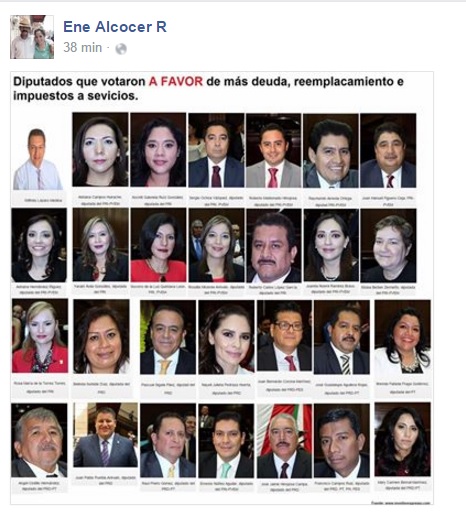Select photo of blonde woman in red blazer
Image resolution: width=466 pixels, height=519 pixels.
pos(40,336)
